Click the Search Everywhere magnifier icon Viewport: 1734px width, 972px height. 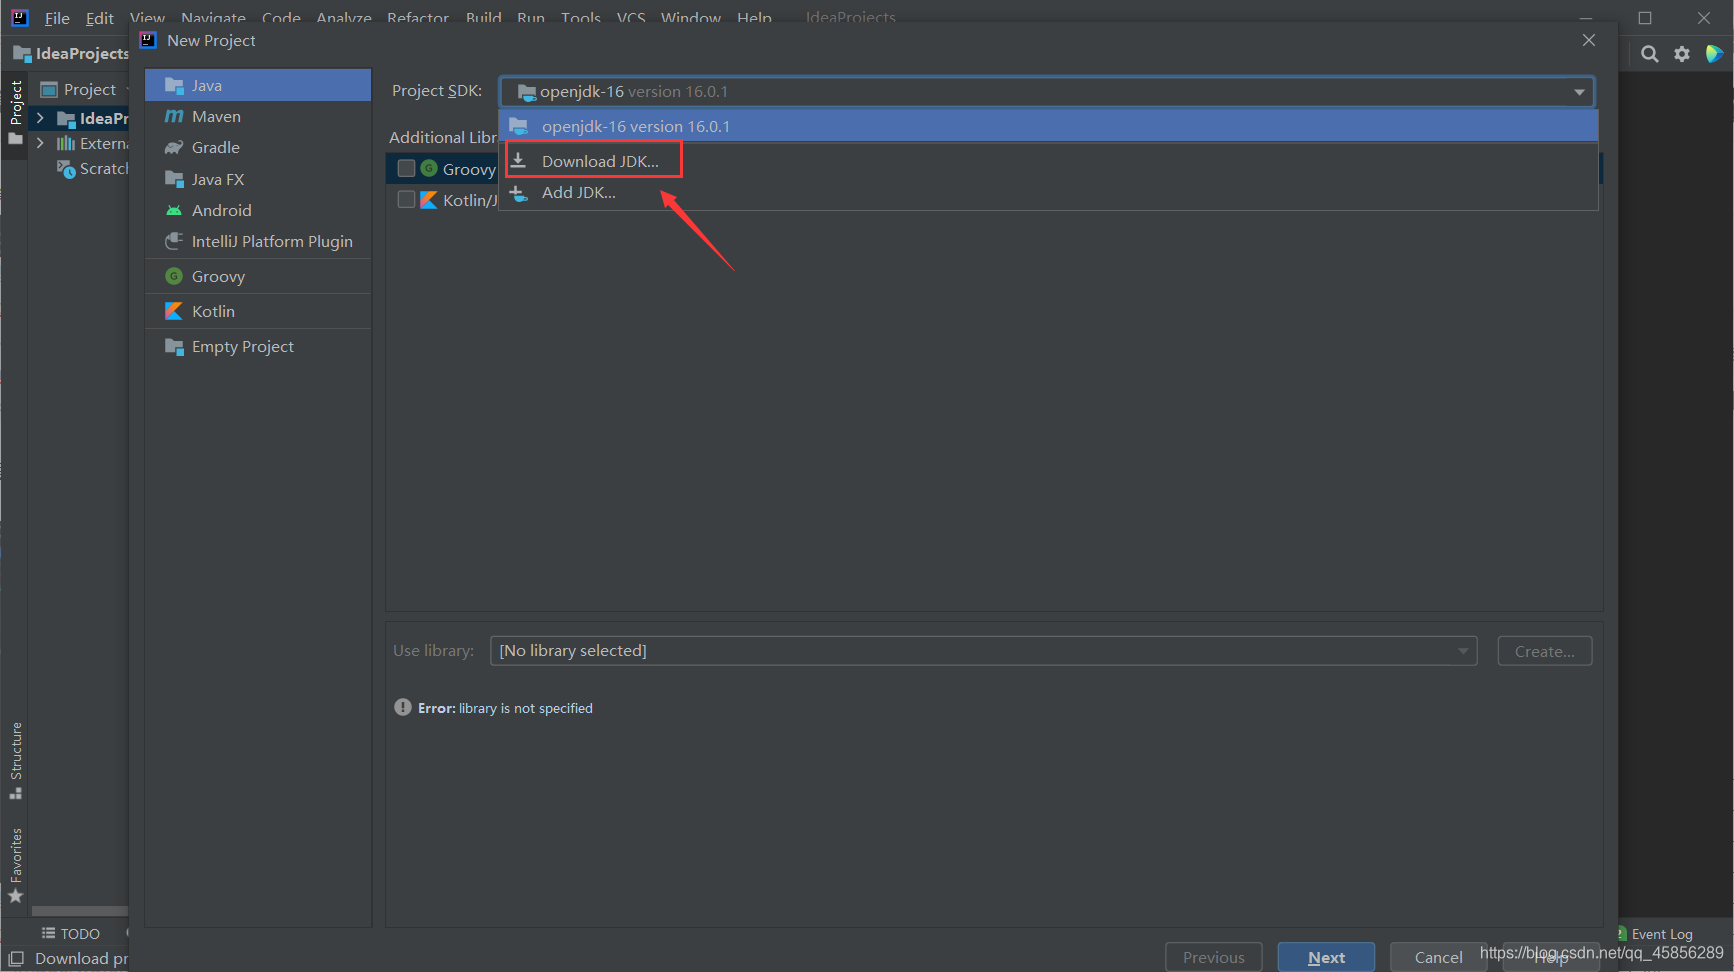pos(1650,54)
